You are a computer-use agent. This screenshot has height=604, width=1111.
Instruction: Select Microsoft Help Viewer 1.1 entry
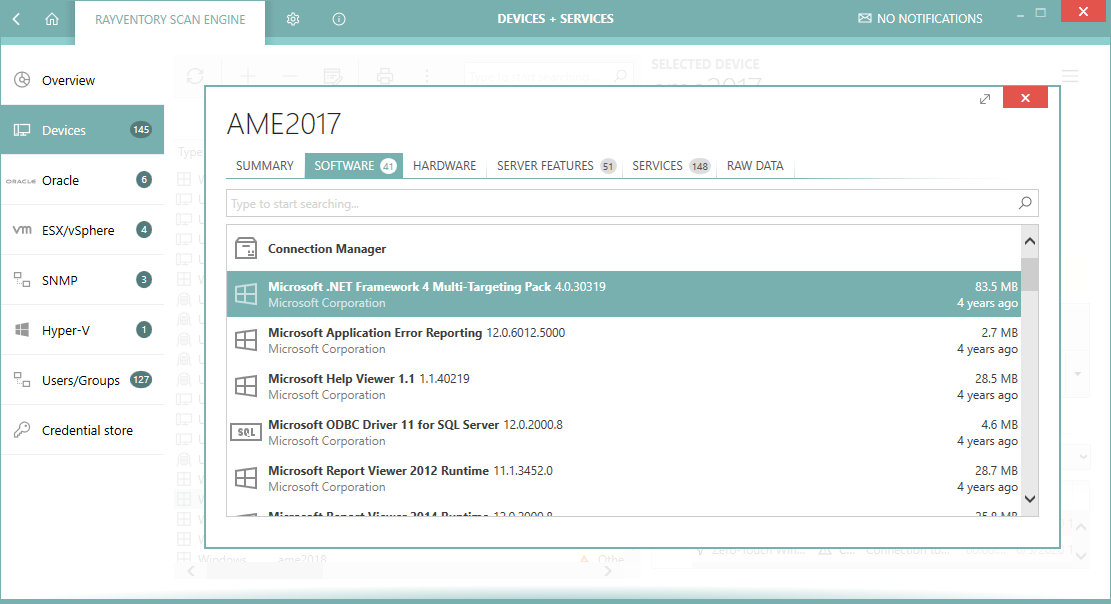click(620, 386)
